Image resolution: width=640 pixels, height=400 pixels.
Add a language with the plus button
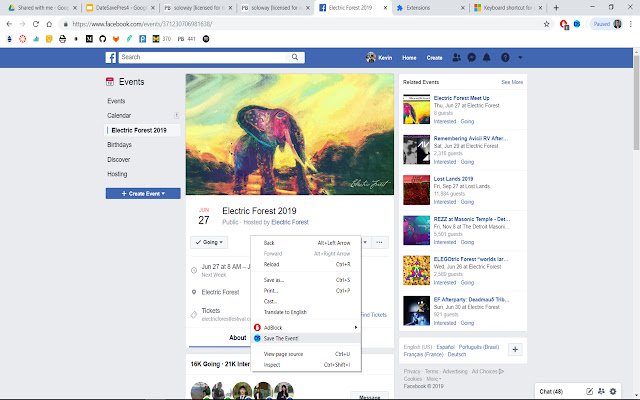coord(515,349)
